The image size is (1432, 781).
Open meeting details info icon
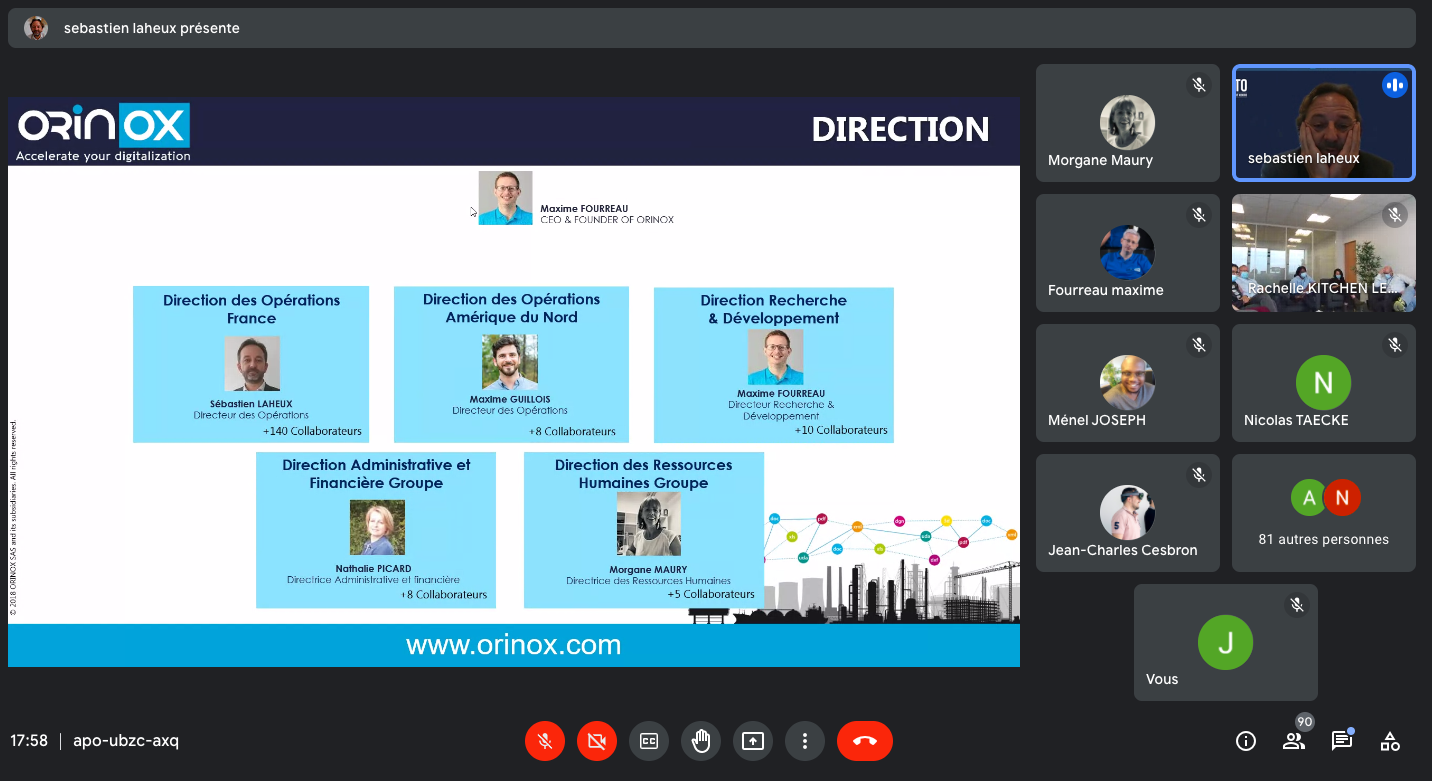pyautogui.click(x=1246, y=741)
